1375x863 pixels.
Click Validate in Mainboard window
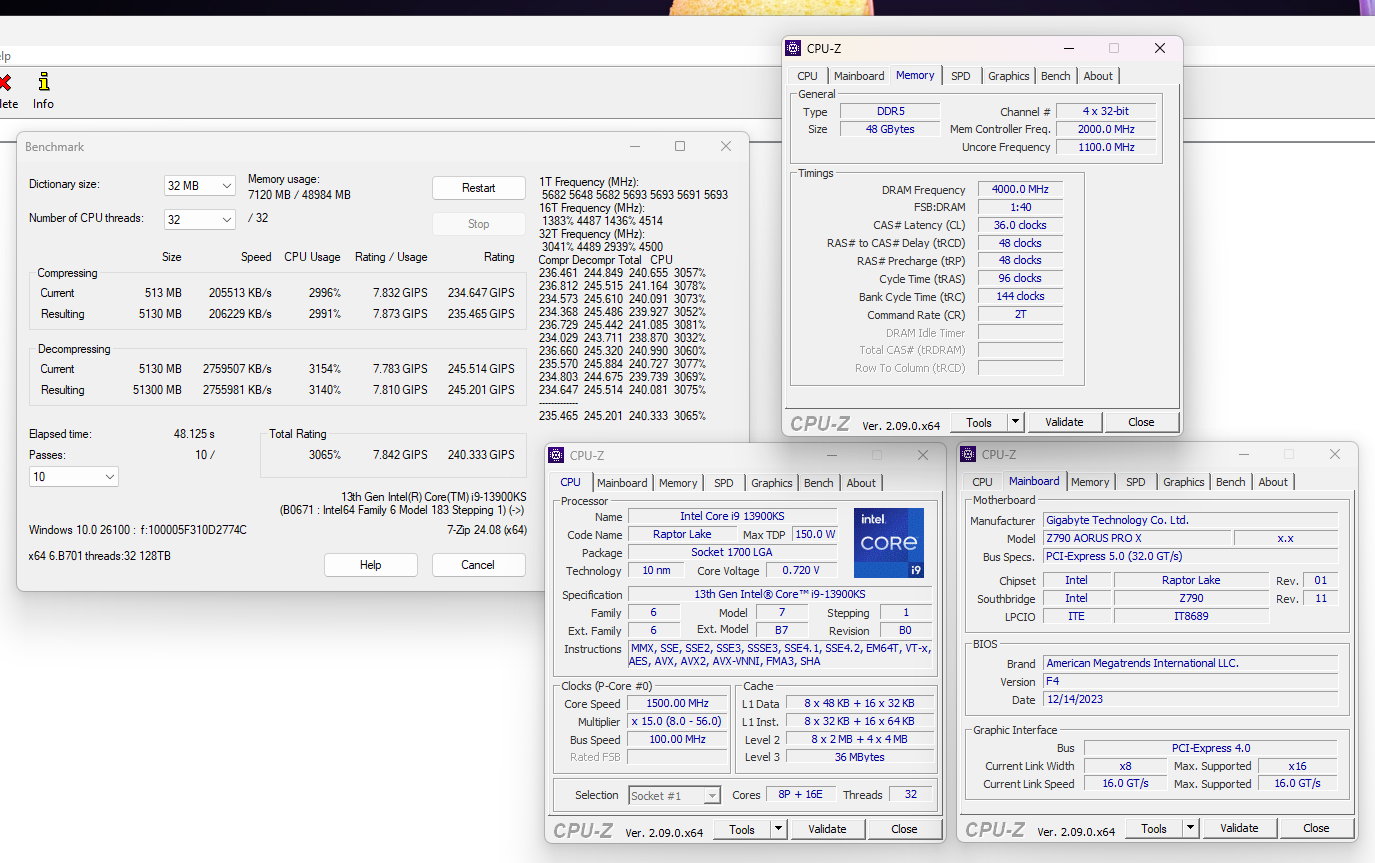click(x=1239, y=828)
